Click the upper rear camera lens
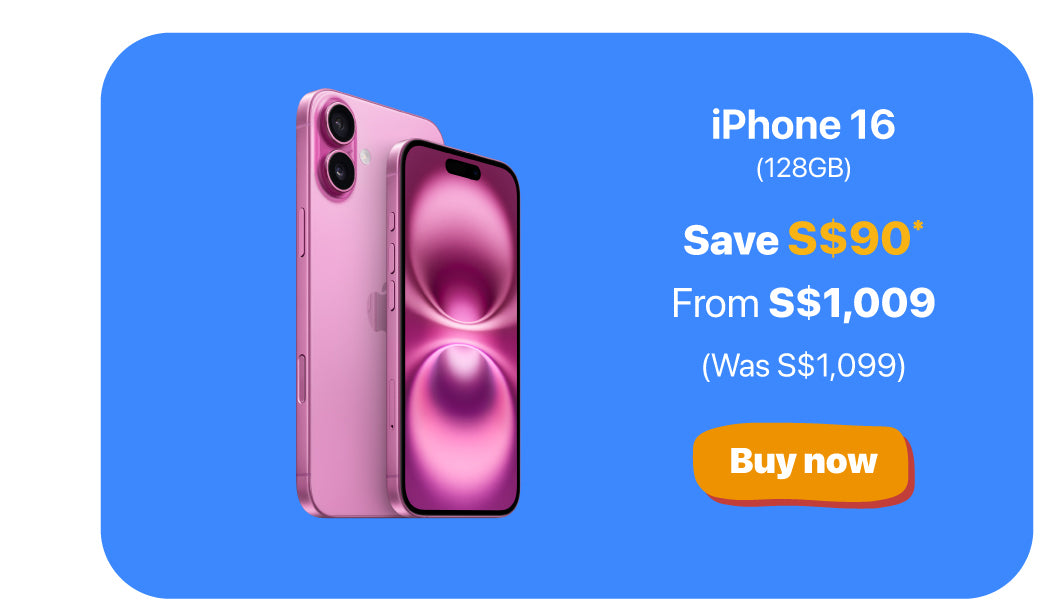The height and width of the screenshot is (615, 1050). pos(341,123)
